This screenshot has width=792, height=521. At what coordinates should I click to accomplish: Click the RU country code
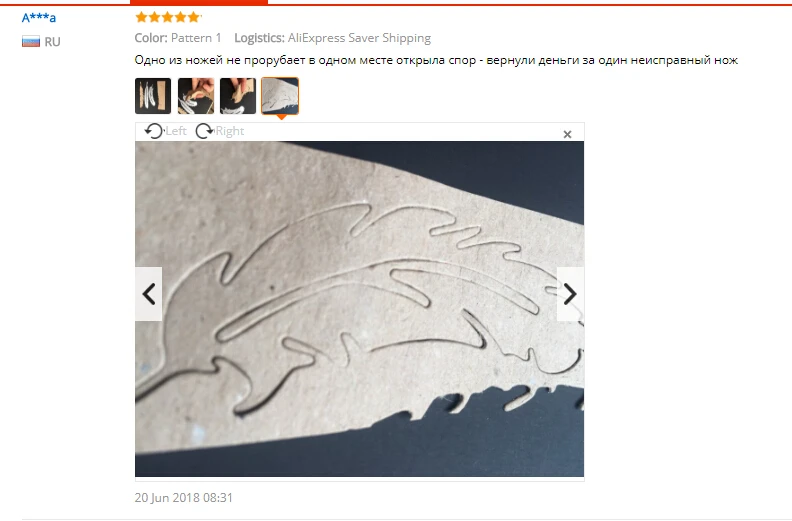(x=53, y=42)
